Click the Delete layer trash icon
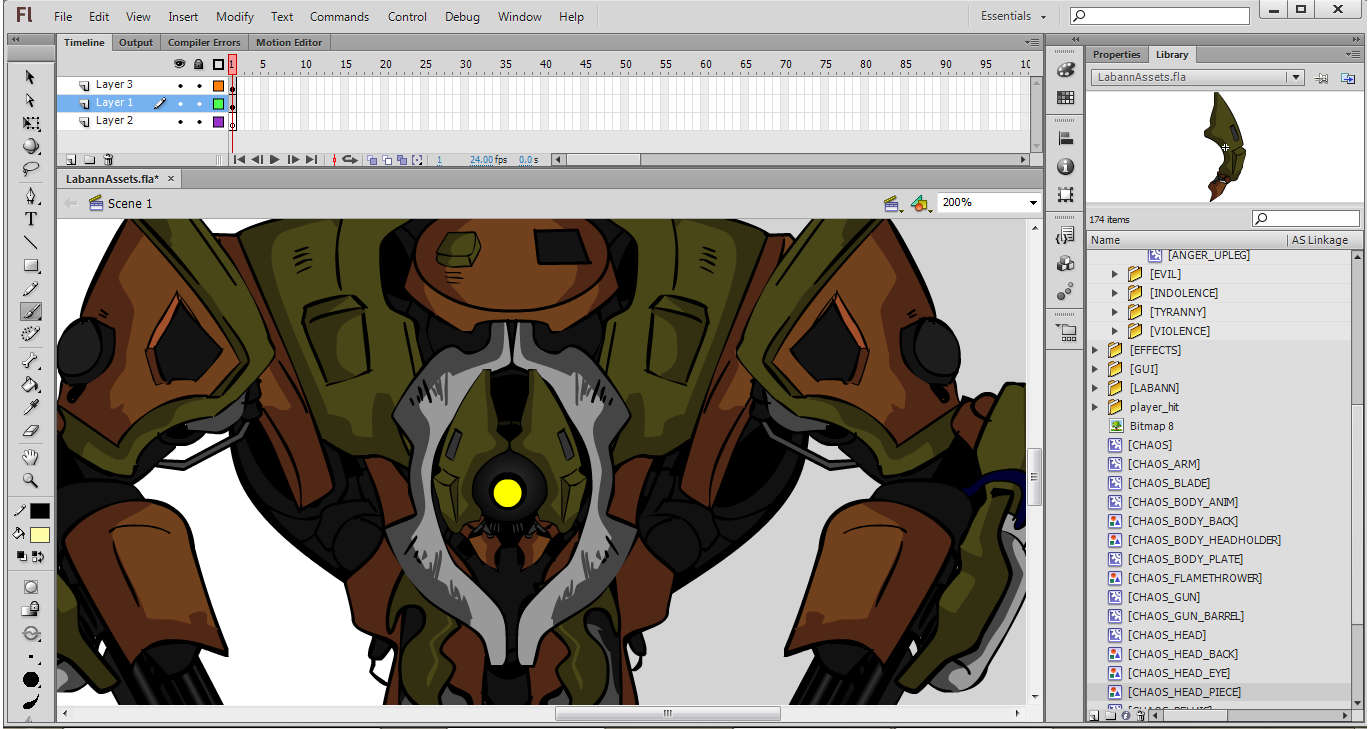Viewport: 1369px width, 729px height. (x=109, y=160)
